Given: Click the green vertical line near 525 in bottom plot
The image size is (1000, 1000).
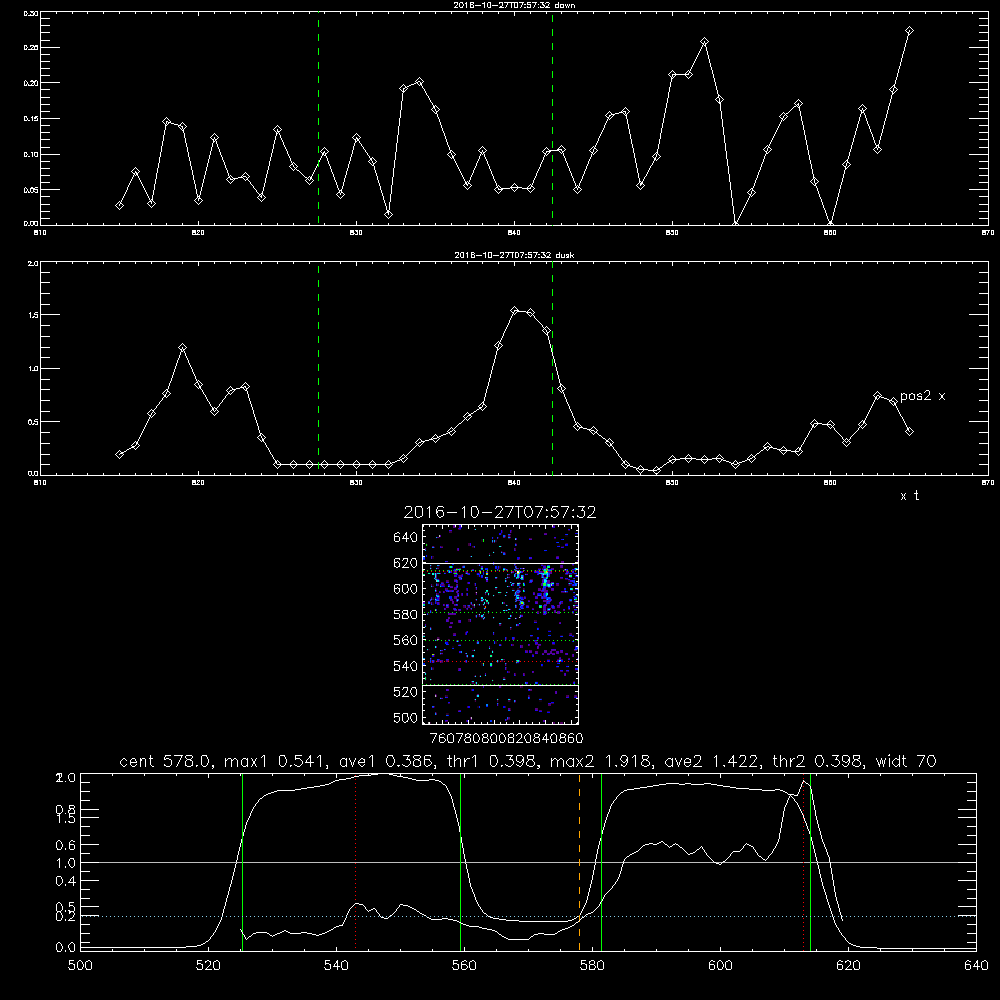Looking at the screenshot, I should (x=242, y=862).
